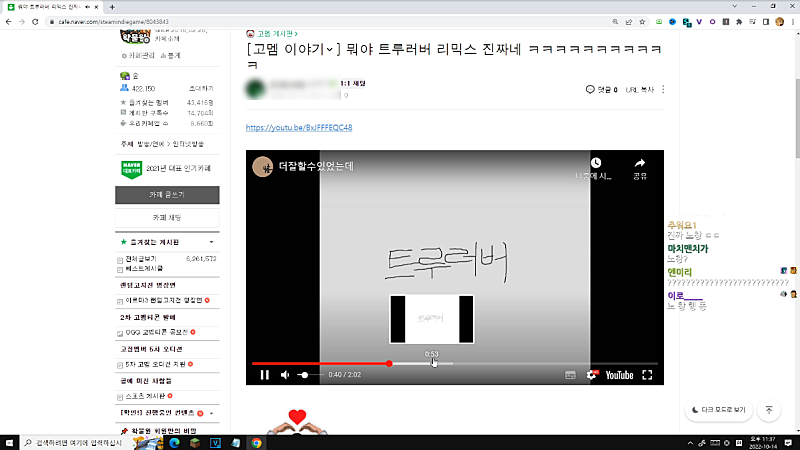Click URL 복사 to copy link
Viewport: 800px width, 450px height.
pyautogui.click(x=640, y=90)
